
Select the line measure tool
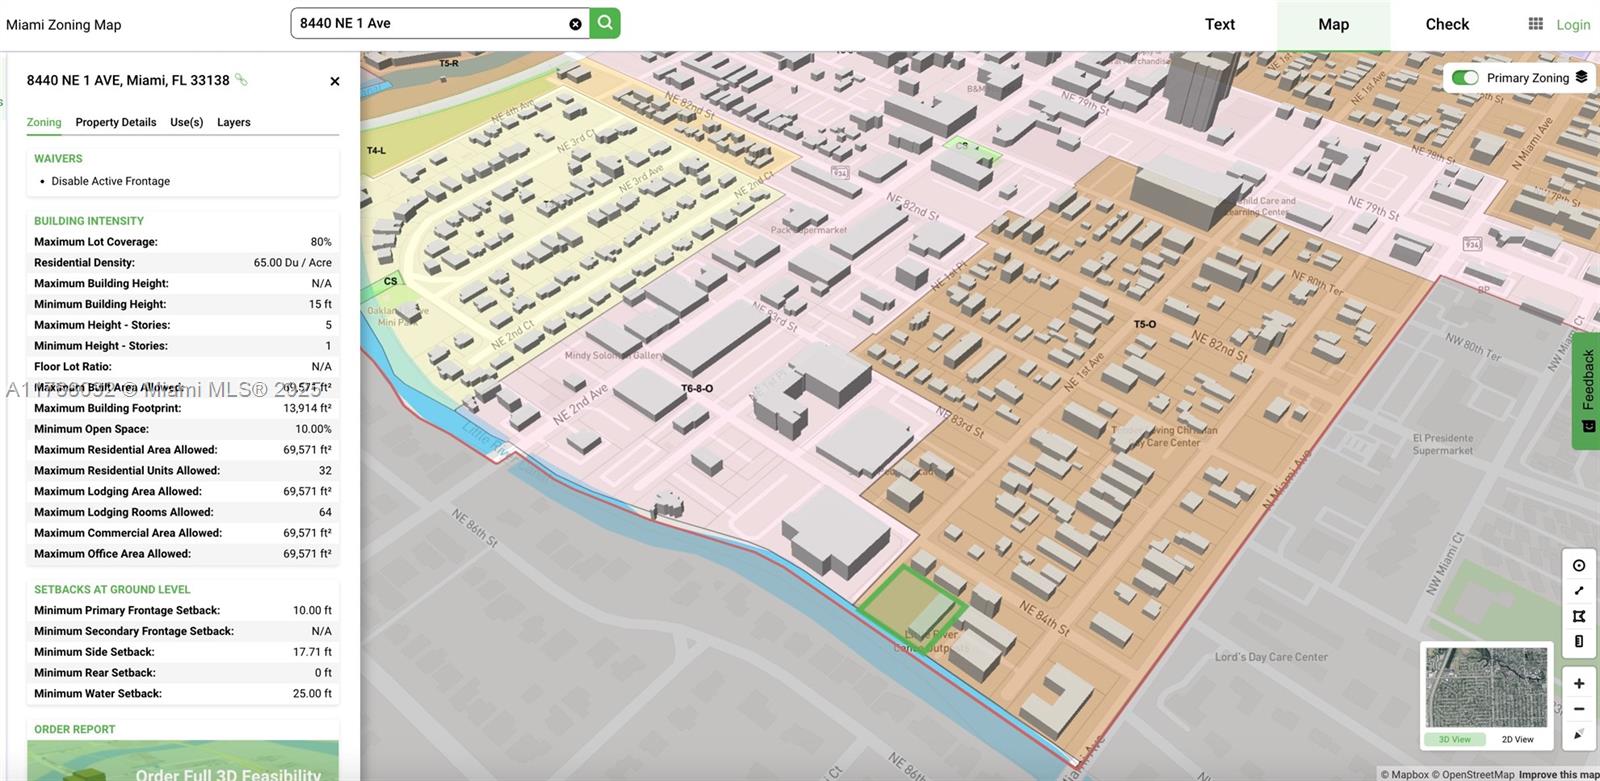click(1579, 591)
